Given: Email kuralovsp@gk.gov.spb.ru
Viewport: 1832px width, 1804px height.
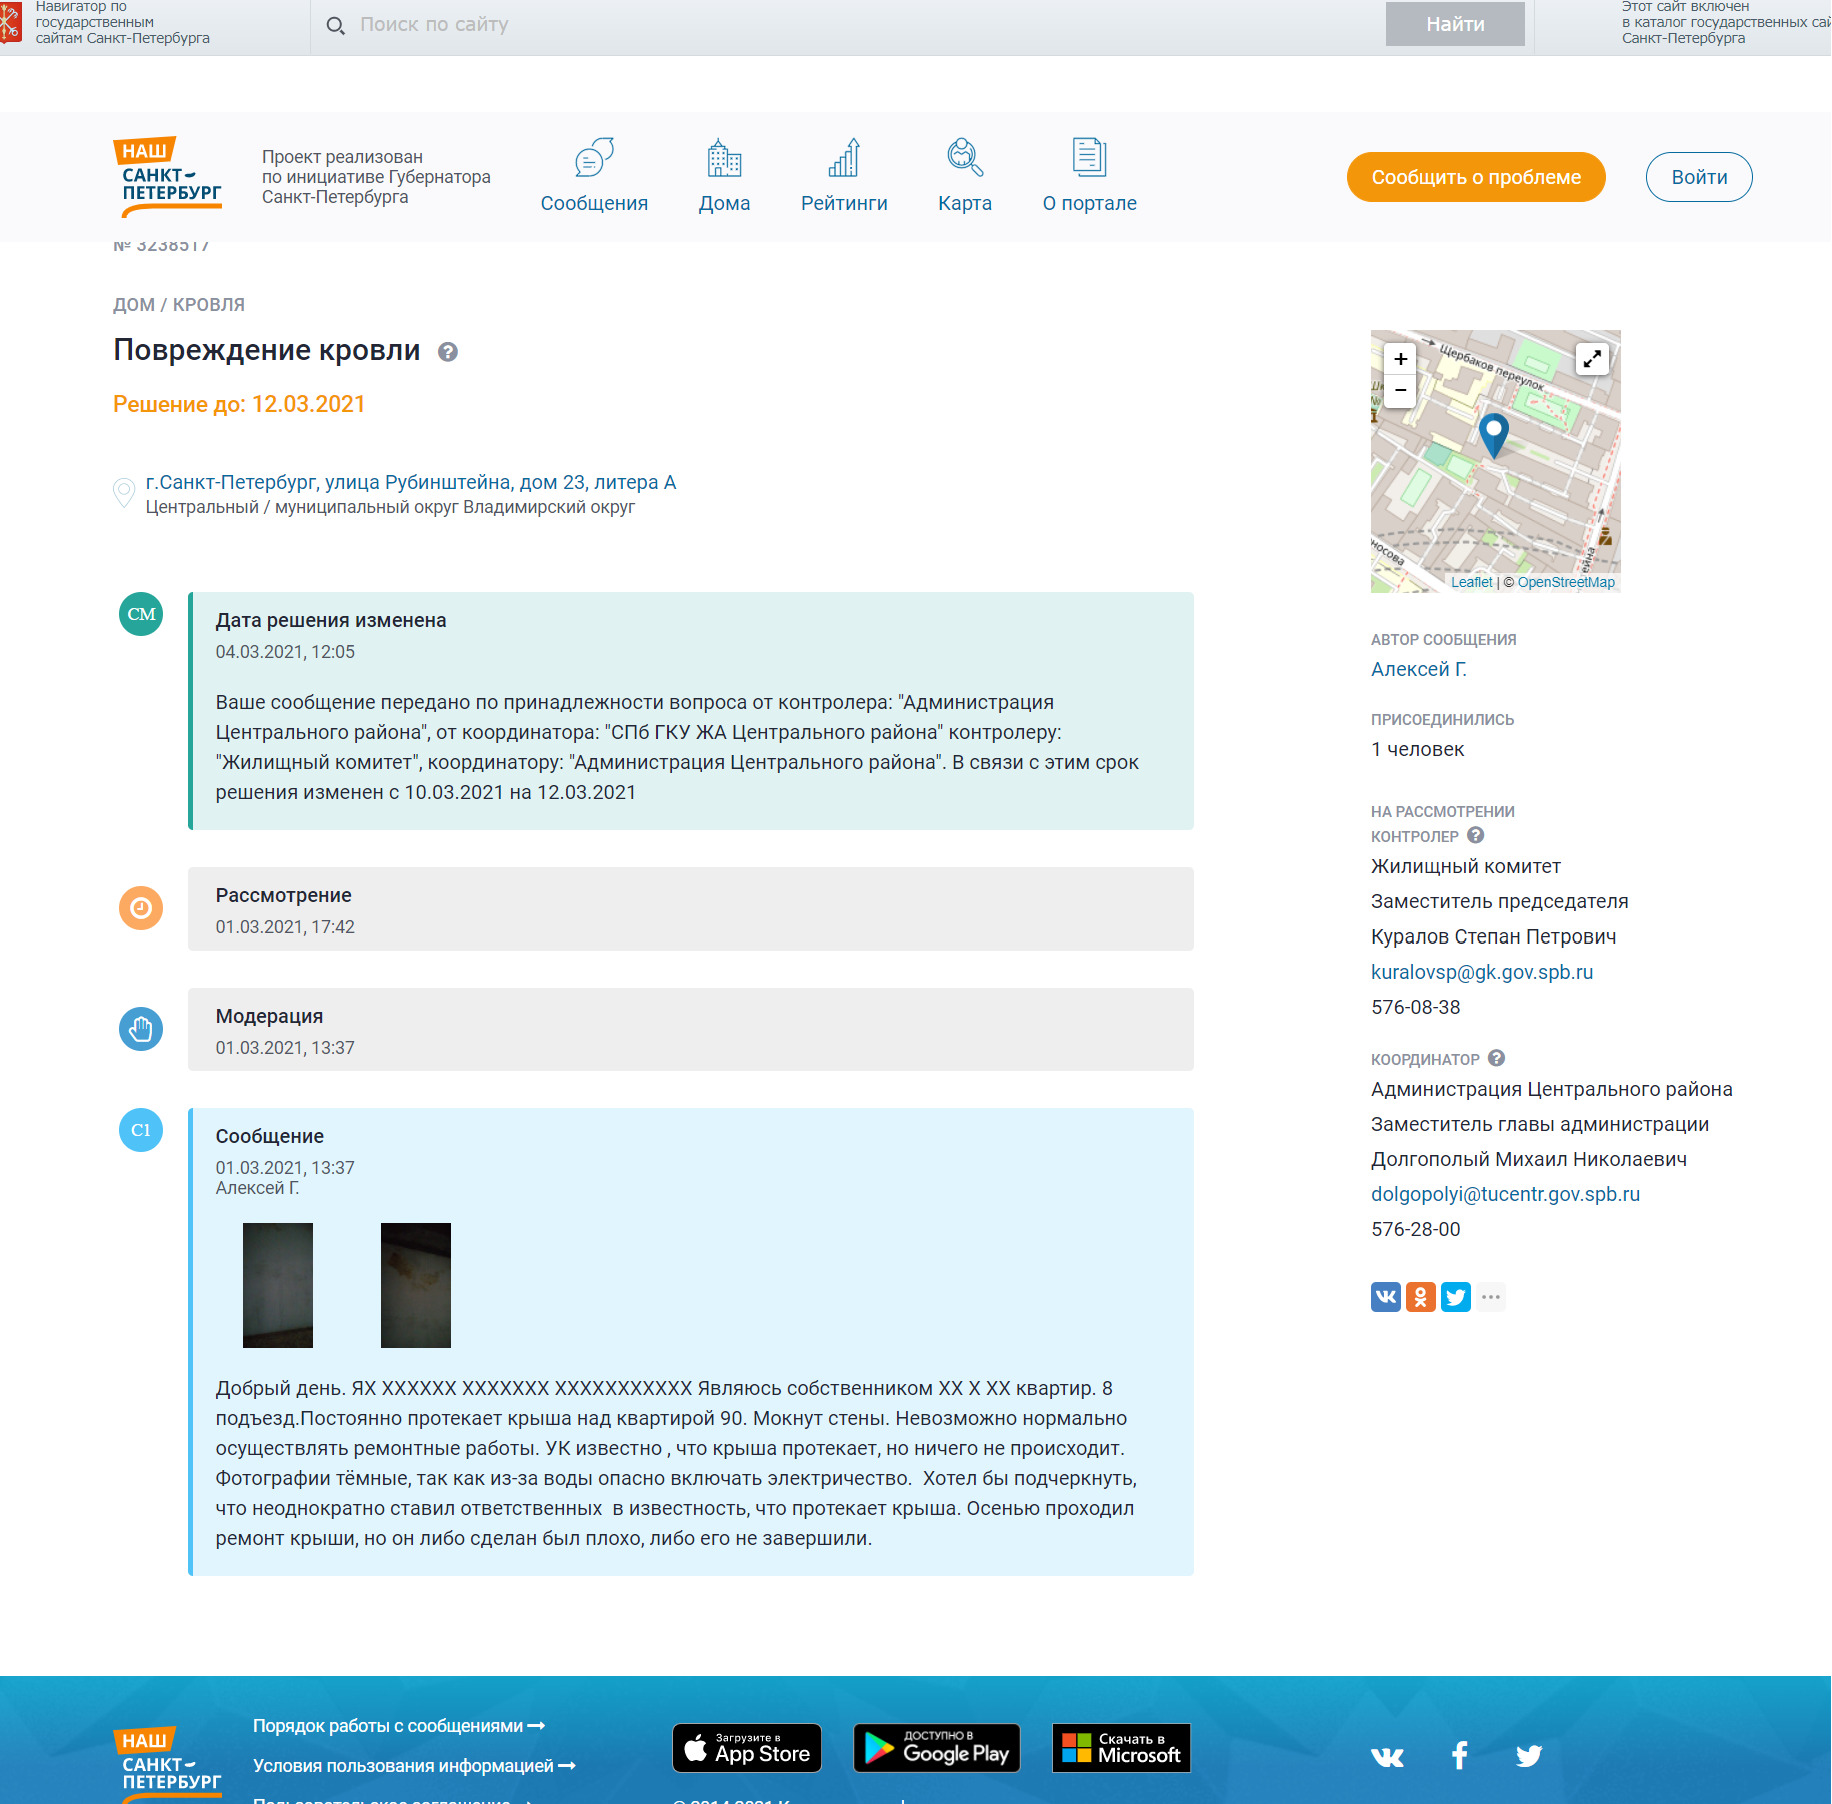Looking at the screenshot, I should 1482,972.
